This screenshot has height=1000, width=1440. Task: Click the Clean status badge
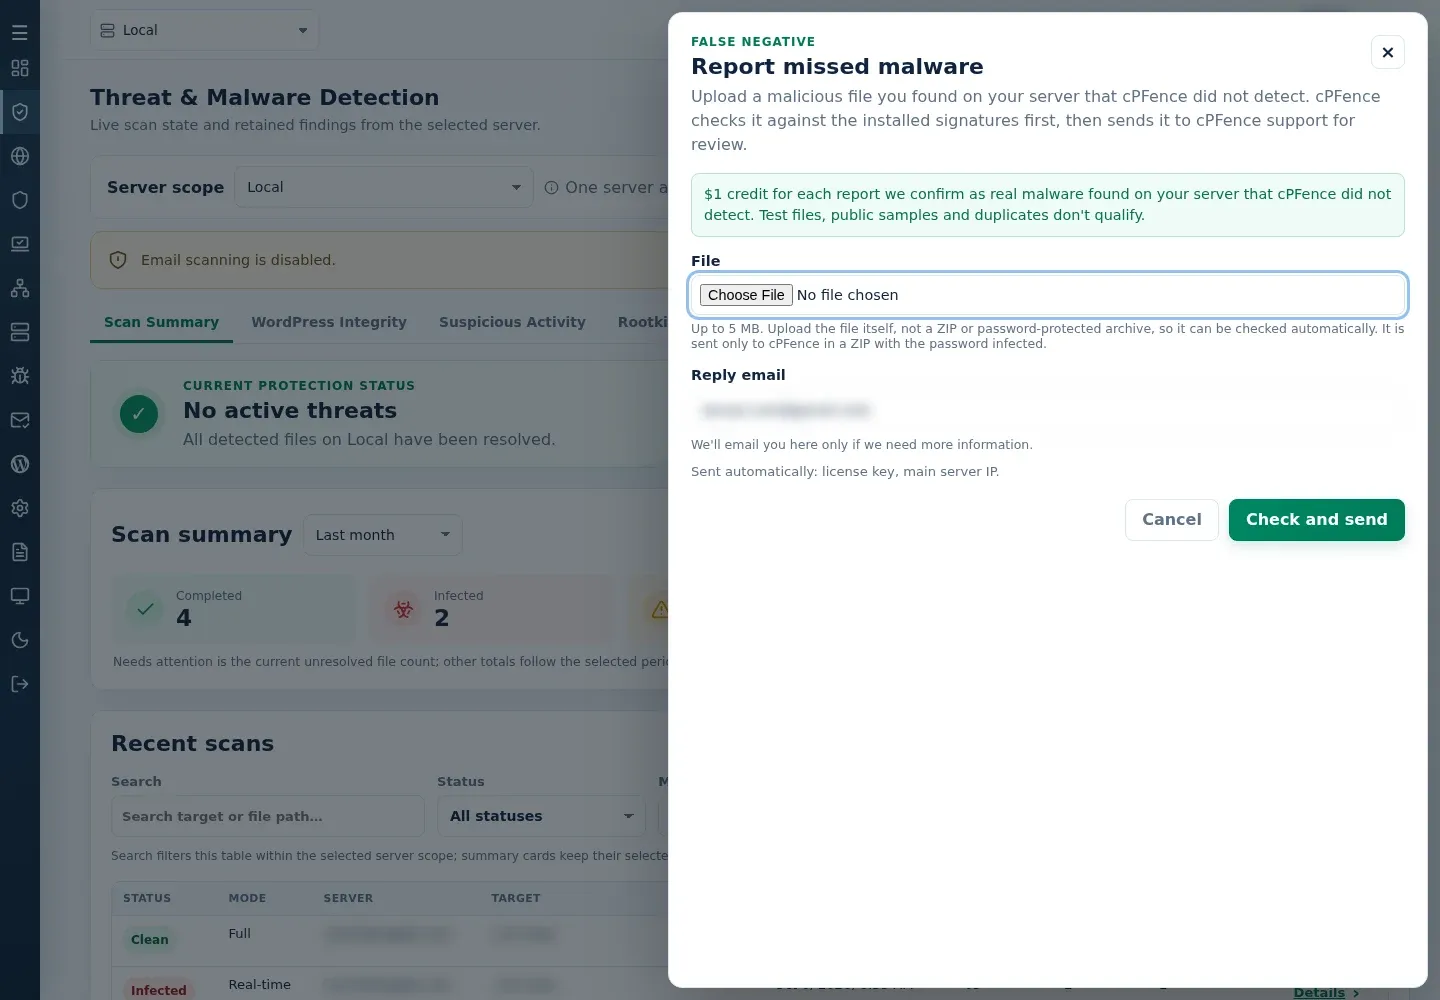coord(150,940)
